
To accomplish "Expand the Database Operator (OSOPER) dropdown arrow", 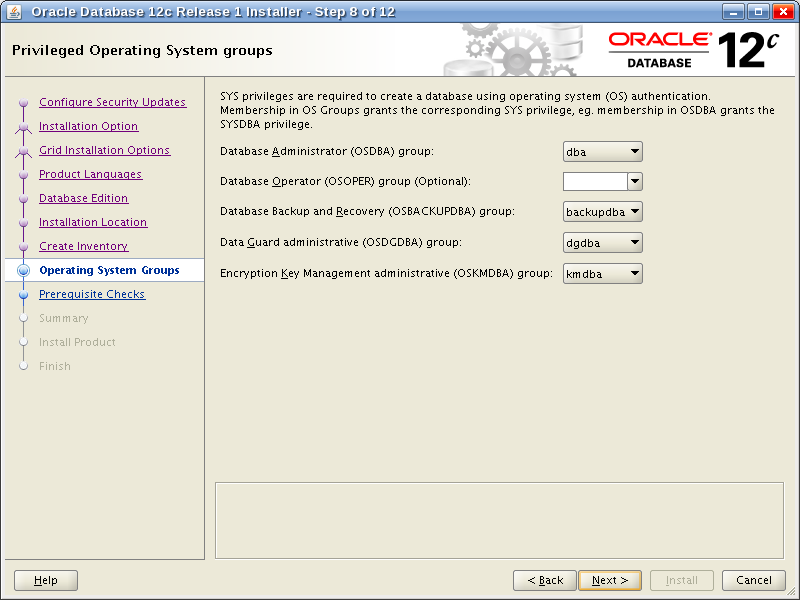I will [634, 182].
